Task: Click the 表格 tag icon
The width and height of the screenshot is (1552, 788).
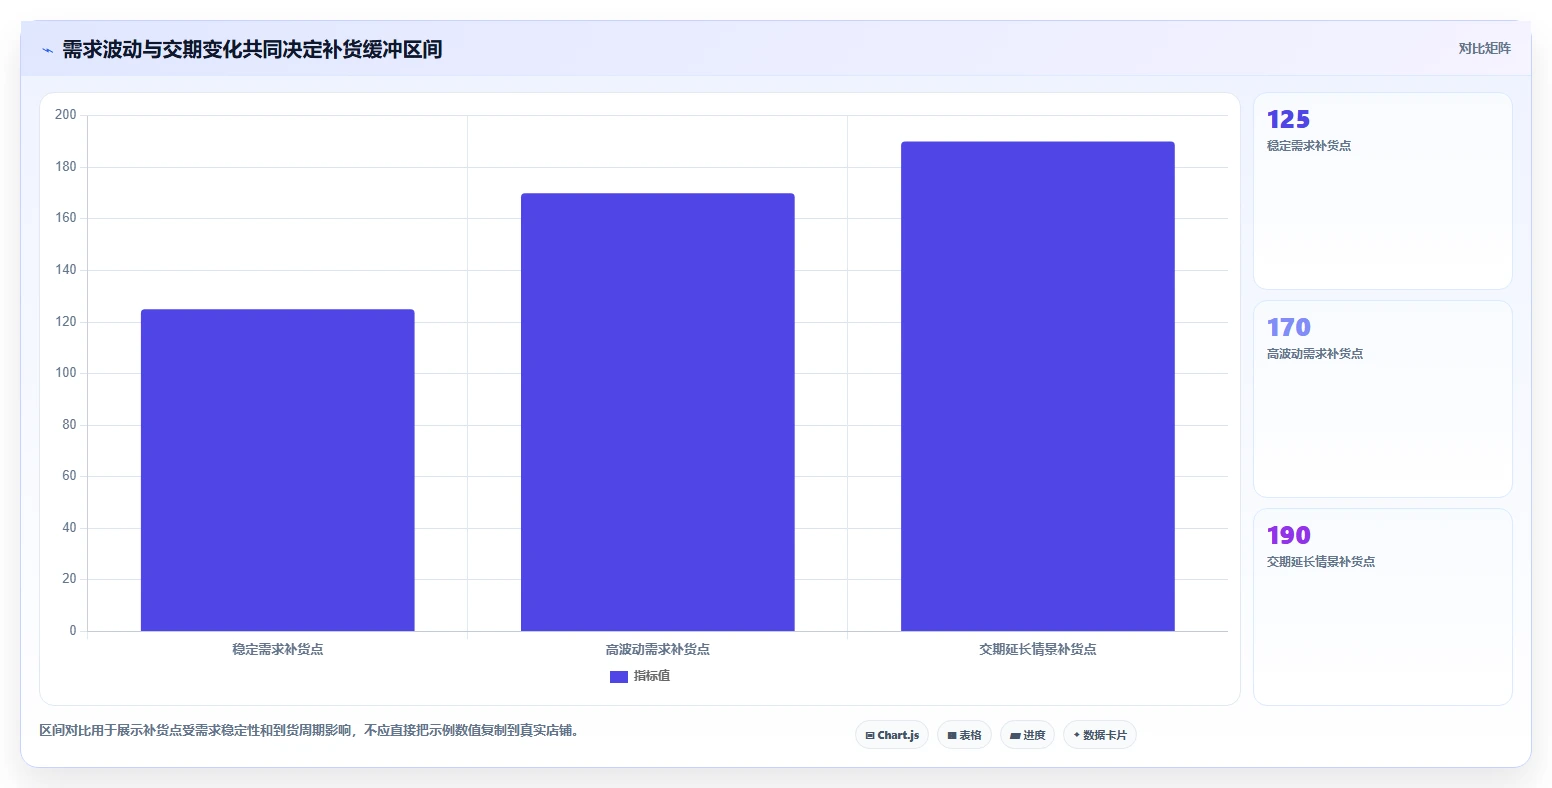Action: (952, 735)
